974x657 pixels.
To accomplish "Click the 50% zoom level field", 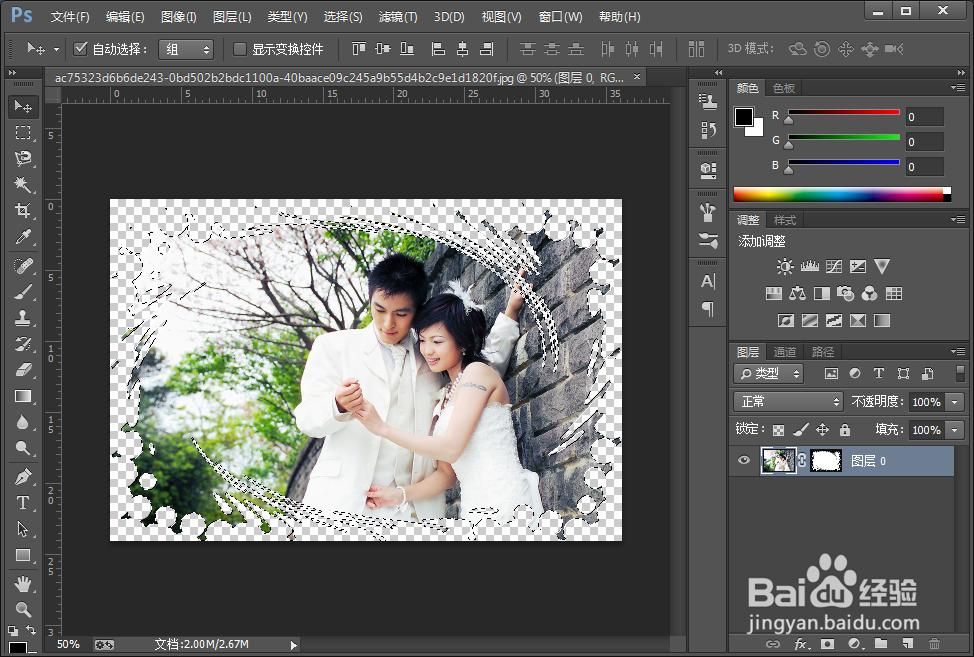I will (68, 645).
